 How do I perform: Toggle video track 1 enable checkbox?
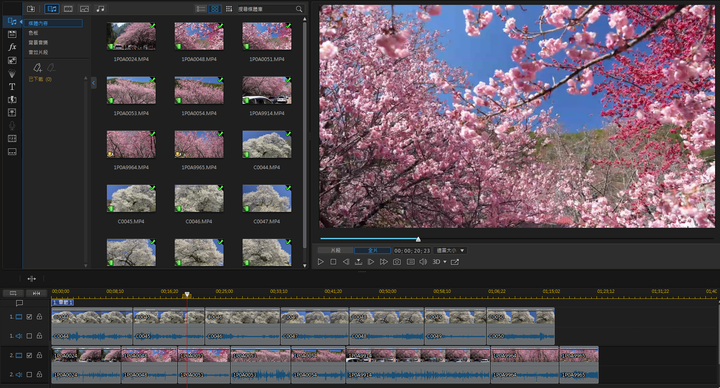click(x=29, y=317)
